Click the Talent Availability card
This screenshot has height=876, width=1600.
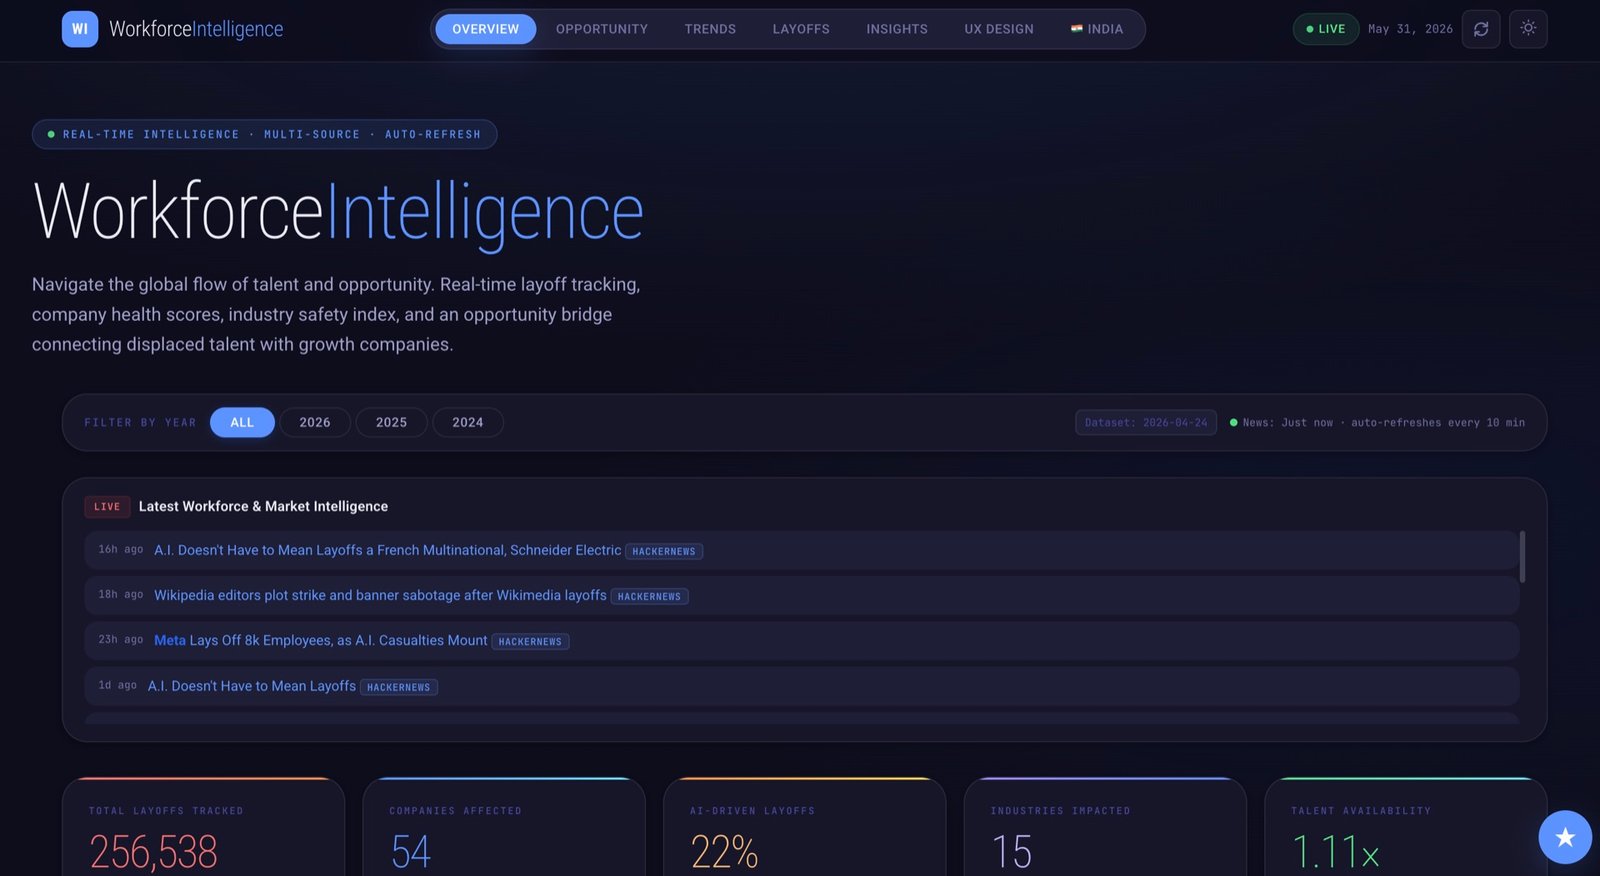[x=1405, y=827]
